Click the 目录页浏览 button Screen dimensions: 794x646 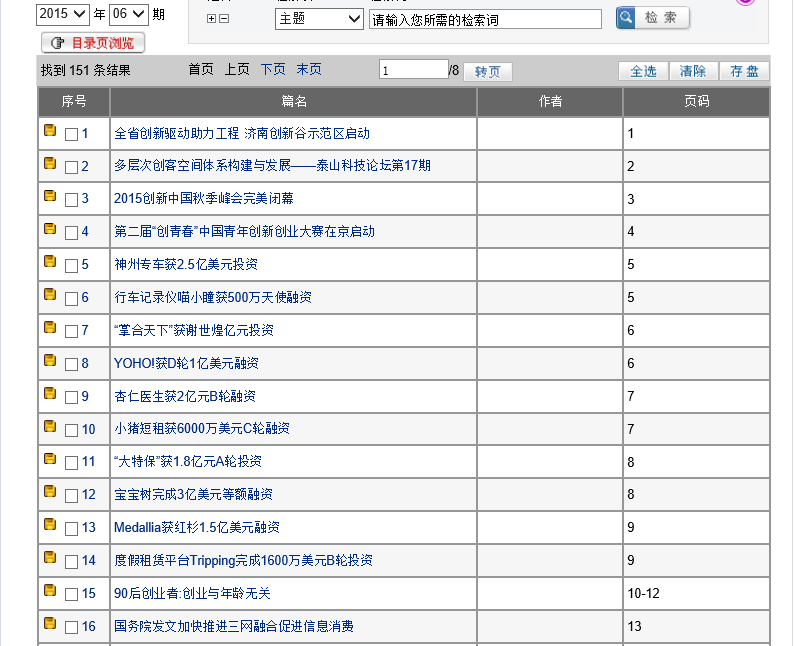93,43
